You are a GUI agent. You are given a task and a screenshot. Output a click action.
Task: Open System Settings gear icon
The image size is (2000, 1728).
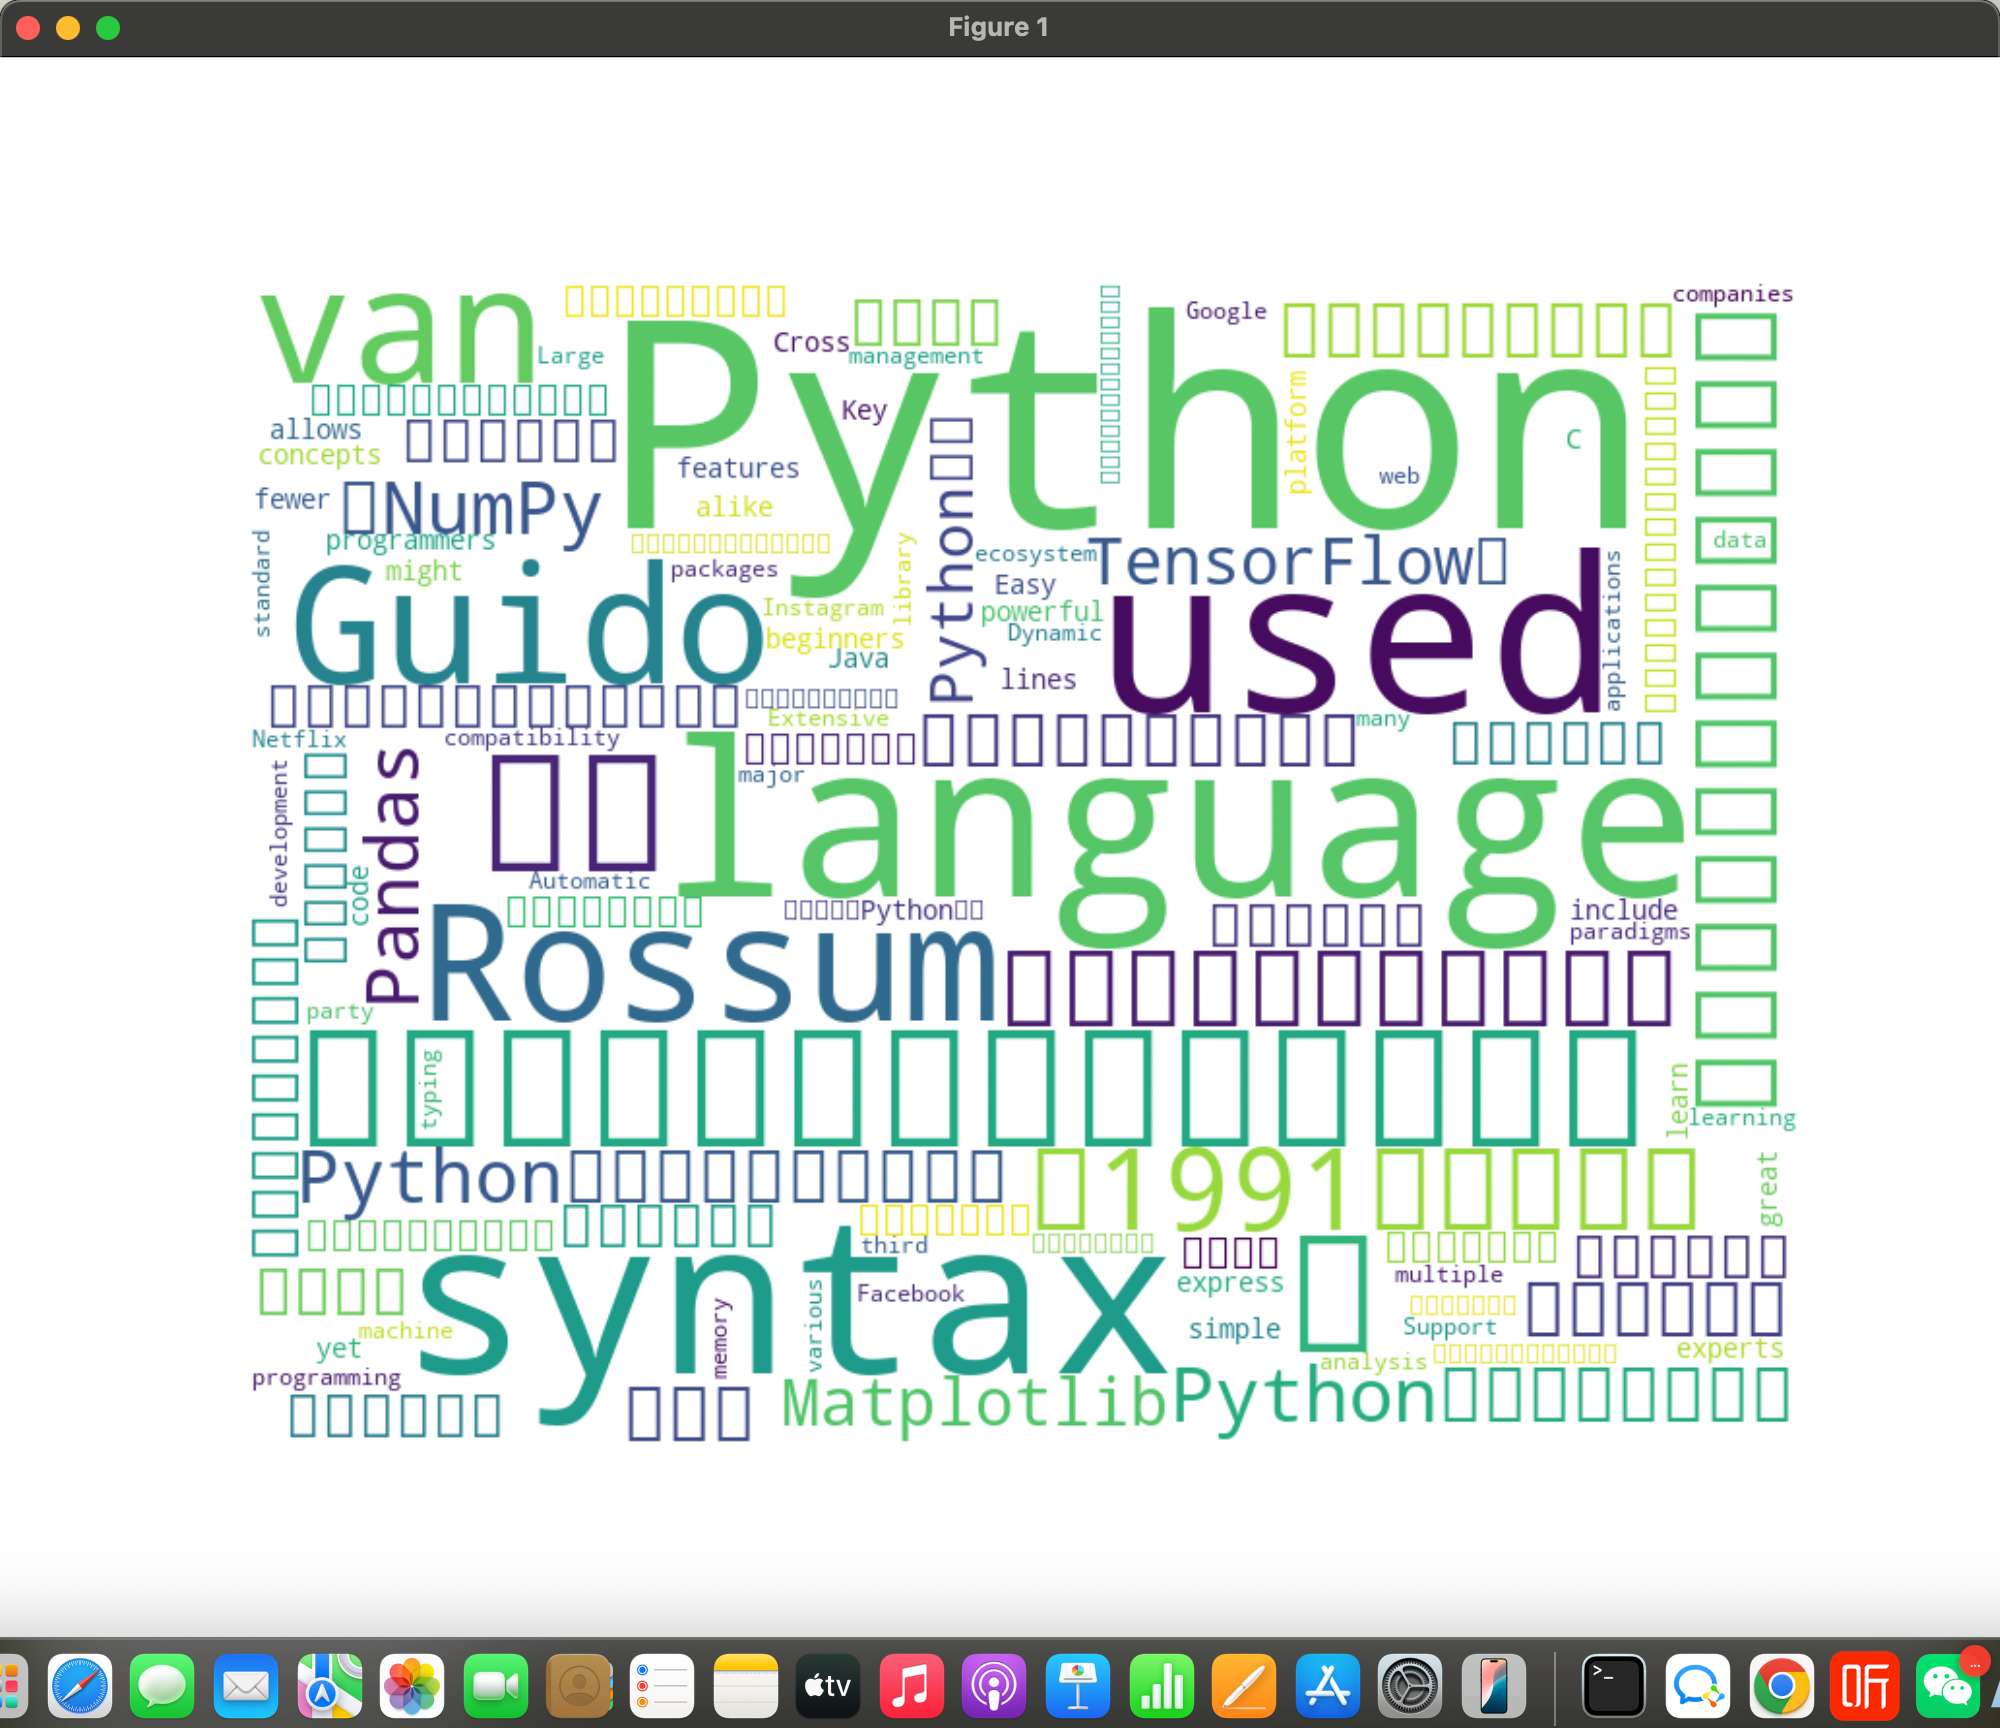point(1410,1685)
